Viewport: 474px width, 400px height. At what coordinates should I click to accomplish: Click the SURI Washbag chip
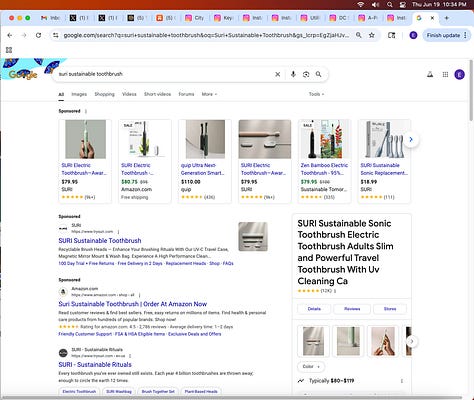tap(119, 392)
